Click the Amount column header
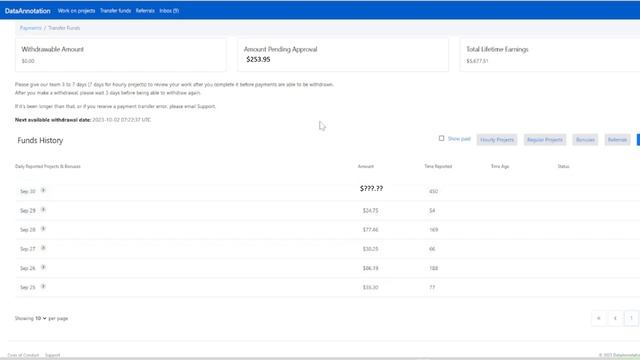Viewport: 640px width, 360px height. (x=366, y=166)
